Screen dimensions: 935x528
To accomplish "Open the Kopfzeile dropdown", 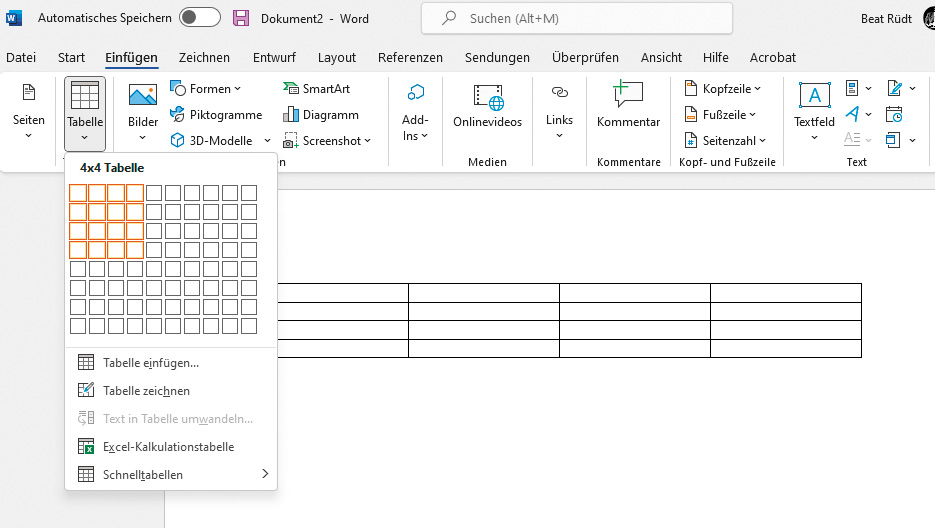I will [x=724, y=89].
